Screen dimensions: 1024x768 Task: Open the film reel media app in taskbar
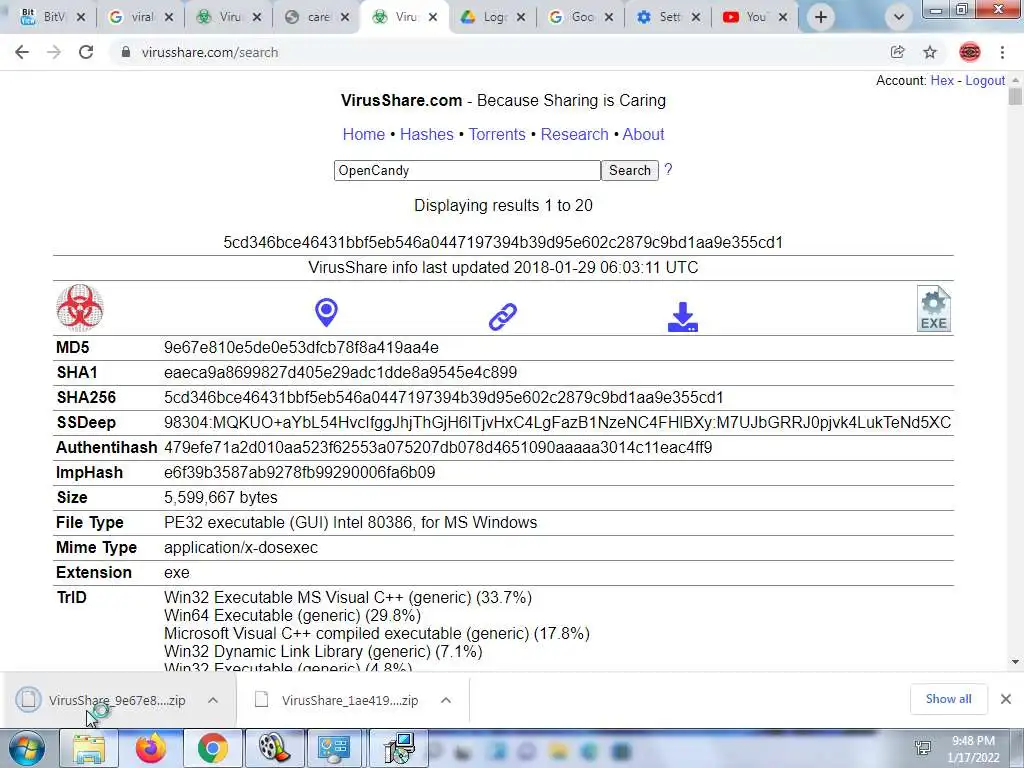275,748
